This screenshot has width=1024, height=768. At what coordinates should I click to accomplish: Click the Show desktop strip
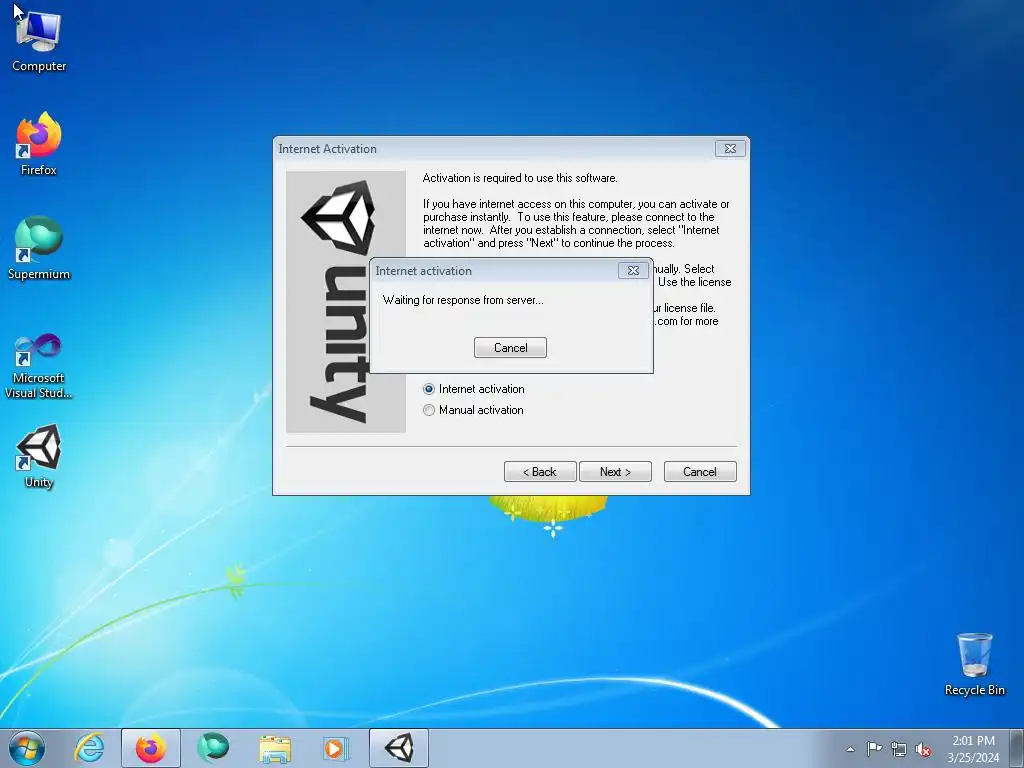coord(1017,748)
